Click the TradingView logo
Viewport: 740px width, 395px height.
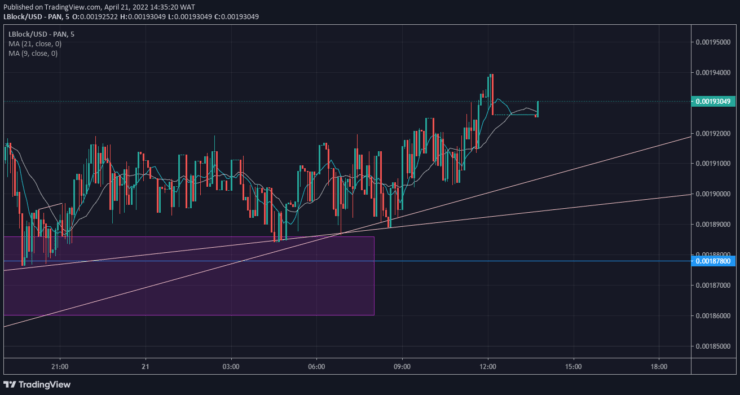click(x=37, y=385)
